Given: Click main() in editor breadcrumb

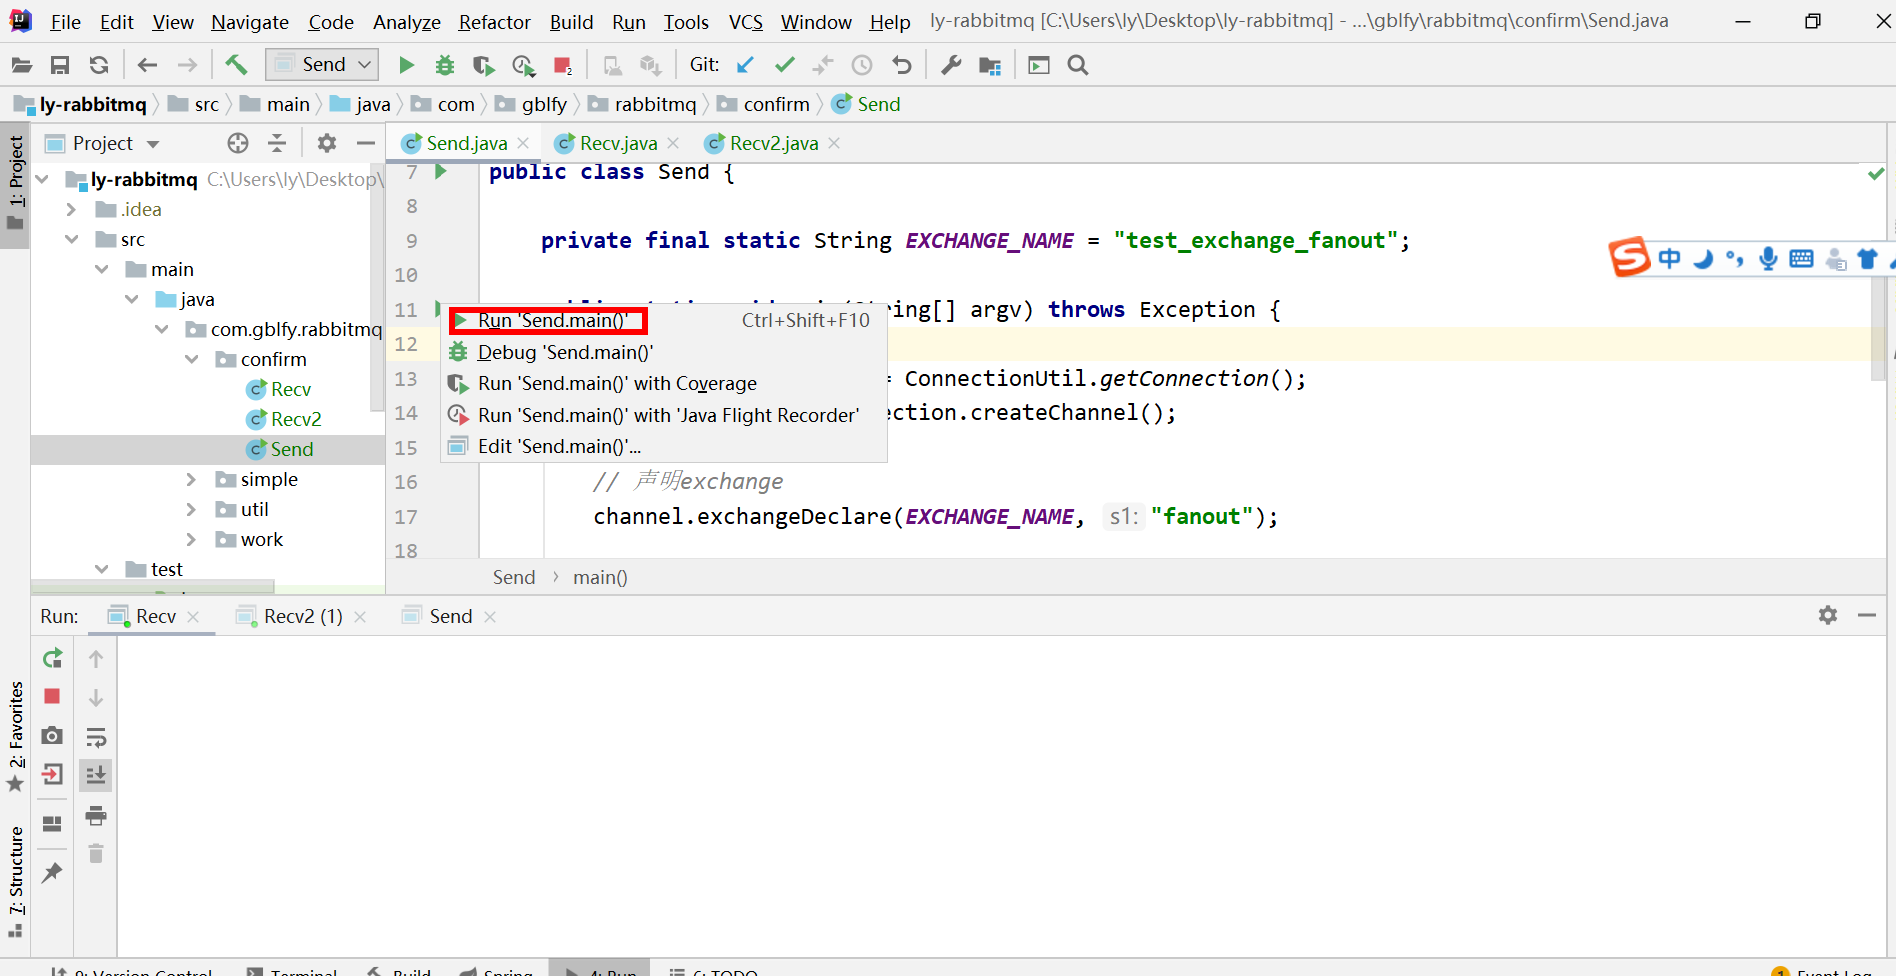Looking at the screenshot, I should pyautogui.click(x=600, y=577).
